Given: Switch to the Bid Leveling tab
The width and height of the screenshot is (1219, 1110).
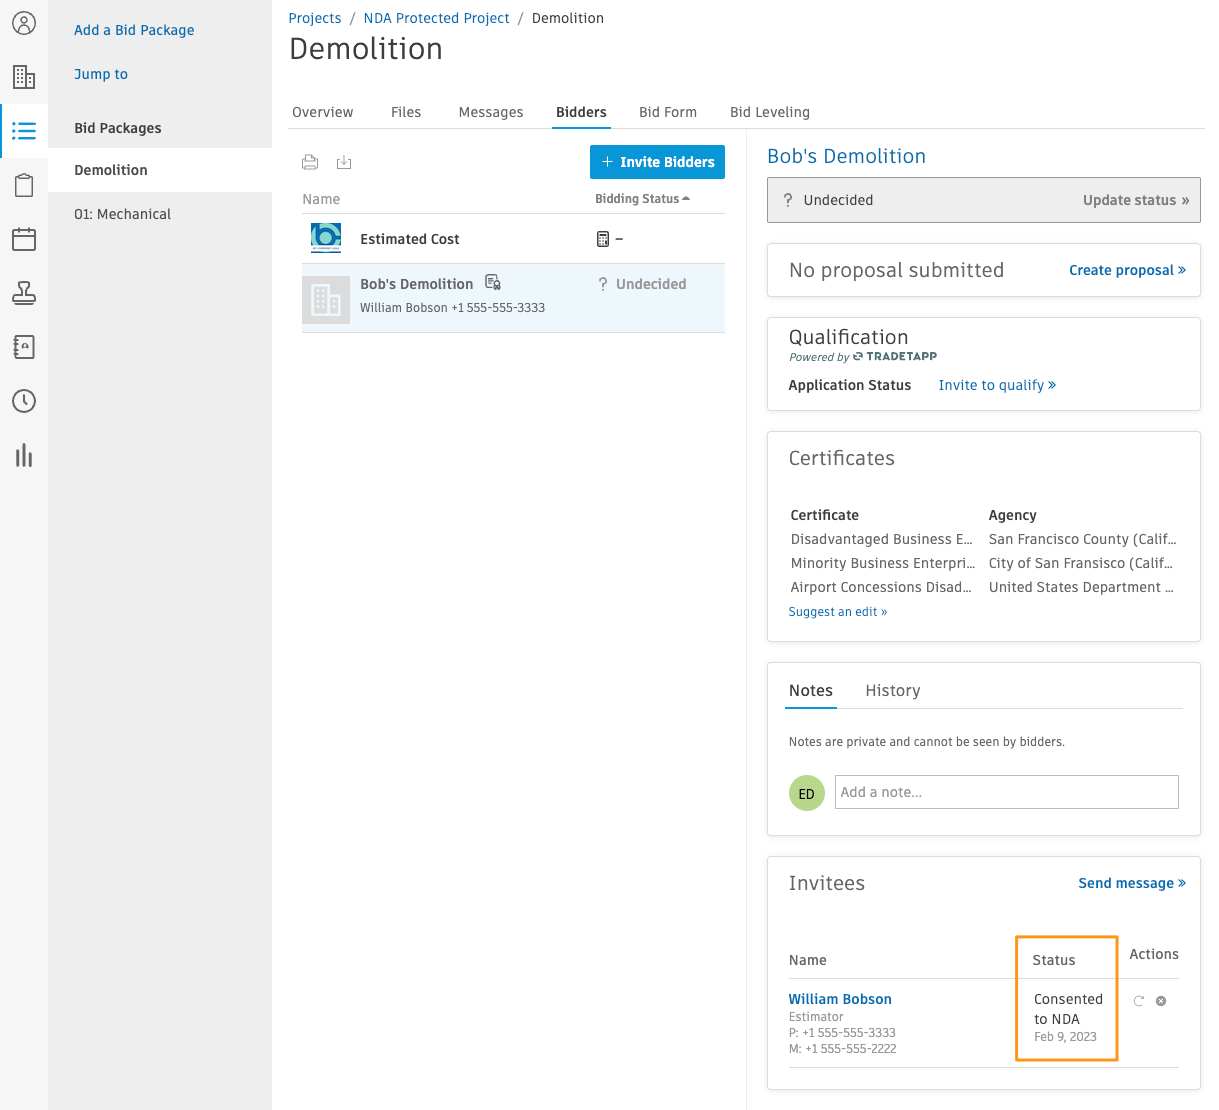Looking at the screenshot, I should pyautogui.click(x=770, y=112).
